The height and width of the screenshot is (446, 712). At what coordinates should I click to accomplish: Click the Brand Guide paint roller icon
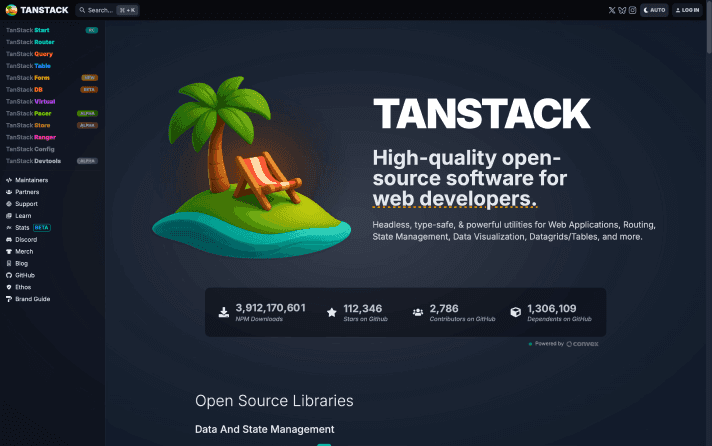9,299
